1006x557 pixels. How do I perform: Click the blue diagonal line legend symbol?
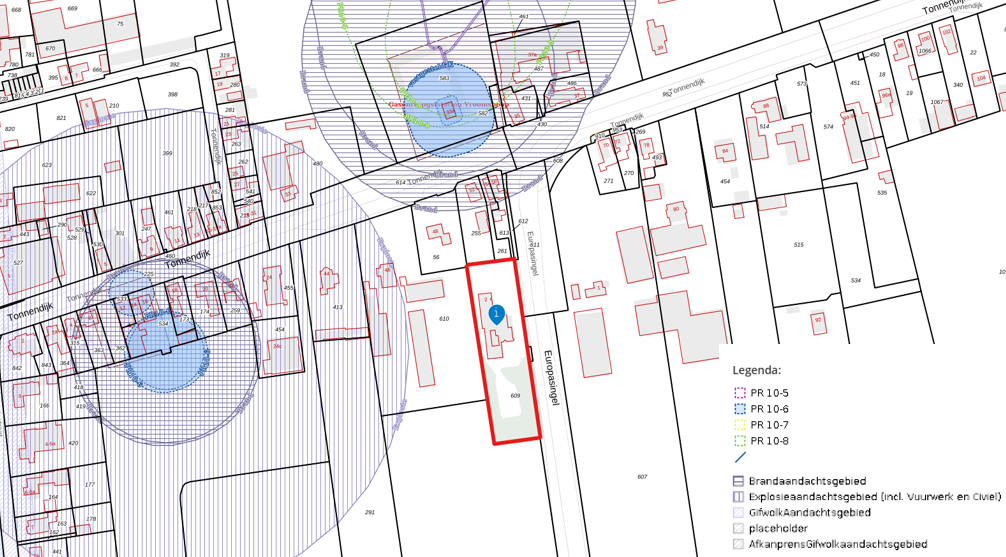[740, 458]
